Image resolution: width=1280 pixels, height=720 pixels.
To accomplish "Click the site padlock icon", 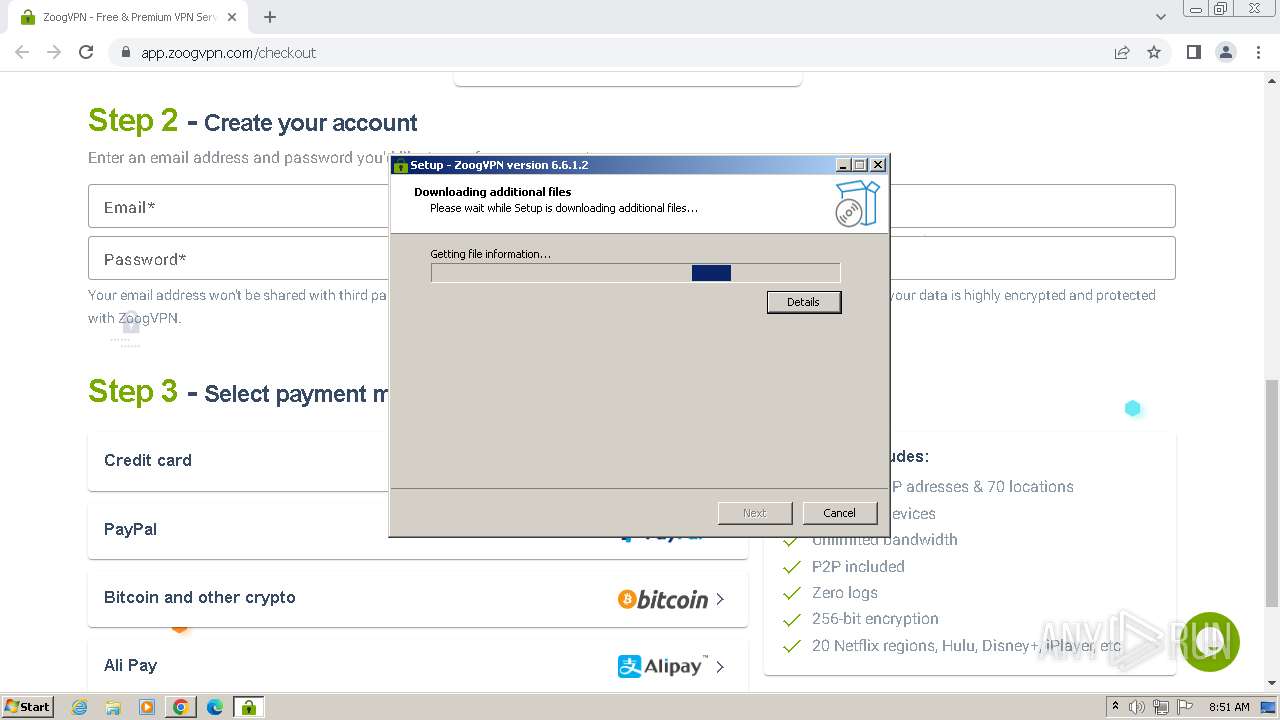I will click(x=126, y=52).
